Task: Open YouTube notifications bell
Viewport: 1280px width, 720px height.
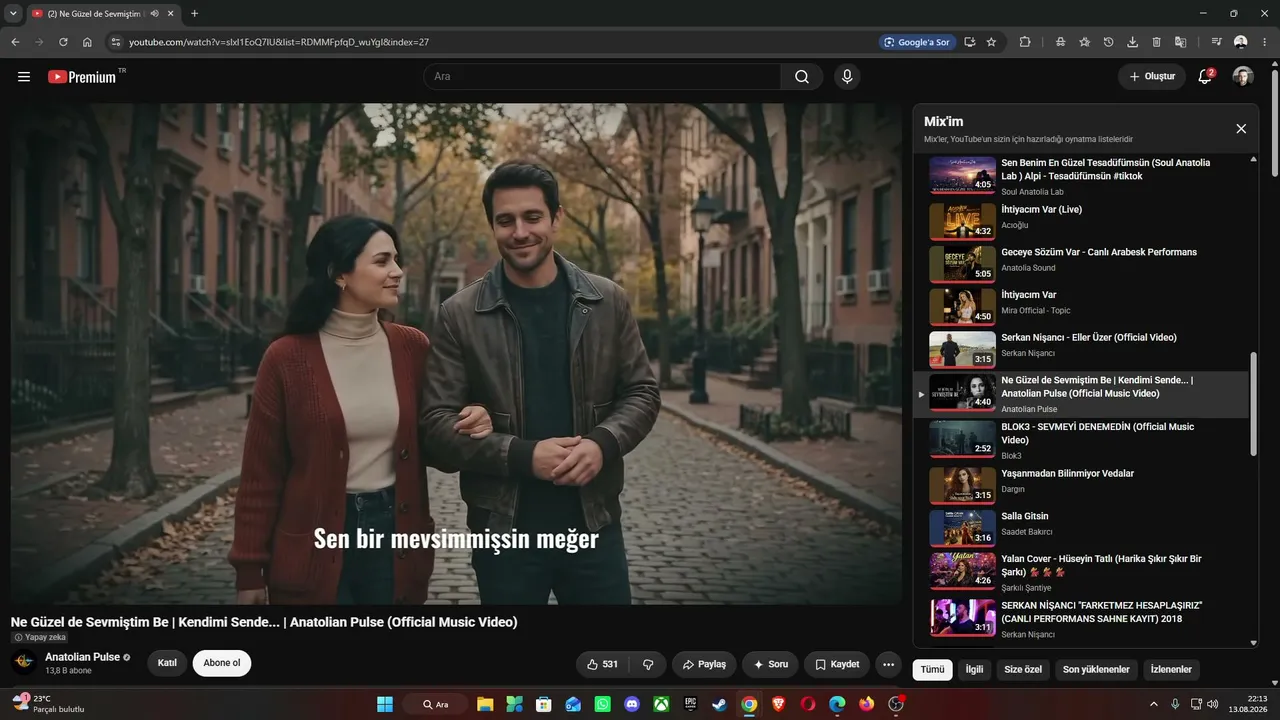Action: (x=1205, y=77)
